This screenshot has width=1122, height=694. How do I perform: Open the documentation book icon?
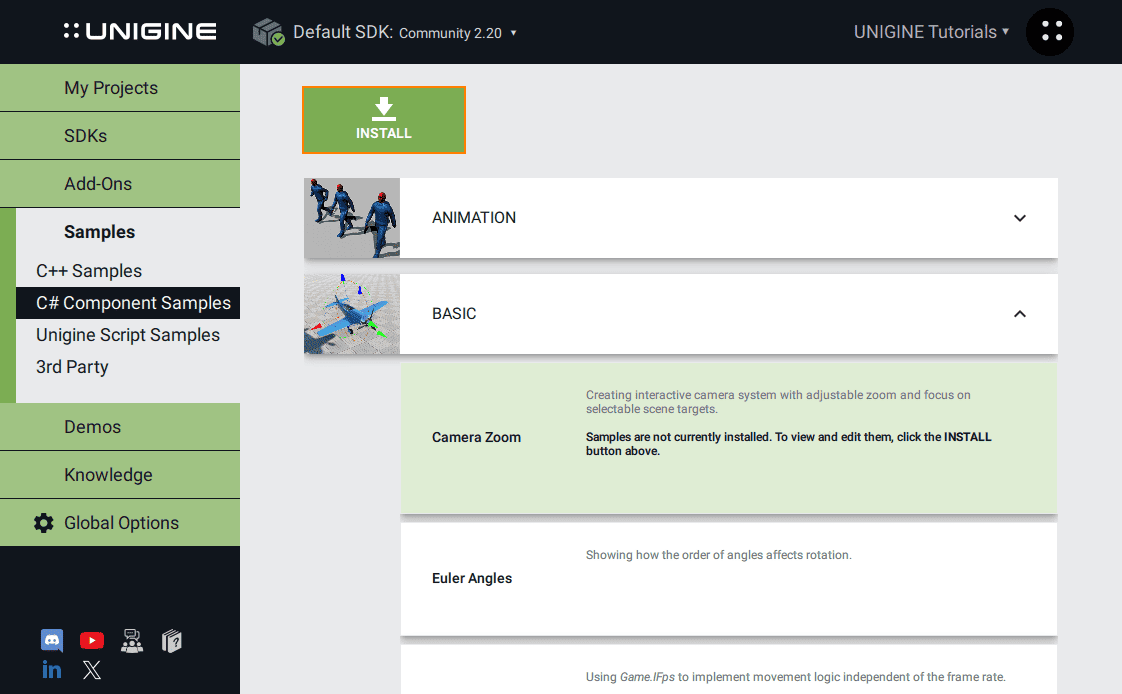point(172,640)
